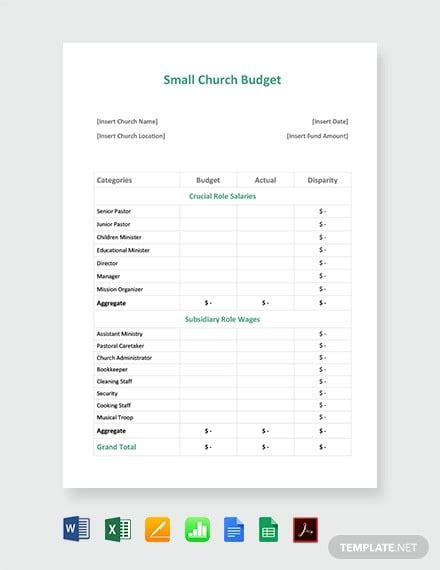The height and width of the screenshot is (570, 440).
Task: Open the Template.net logo link
Action: point(378,547)
